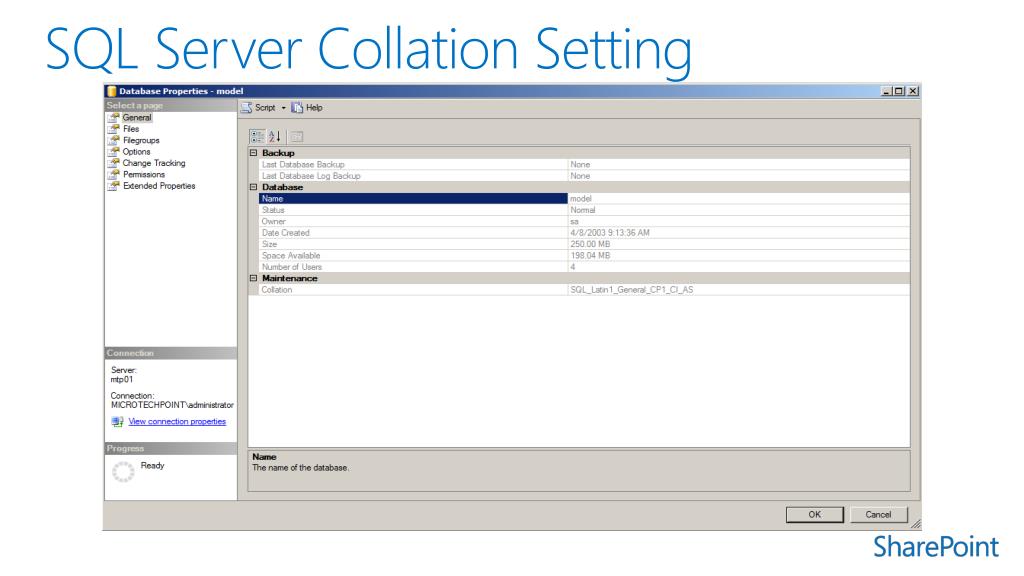The image size is (1024, 576).
Task: Open the Extended Properties page
Action: [x=159, y=186]
